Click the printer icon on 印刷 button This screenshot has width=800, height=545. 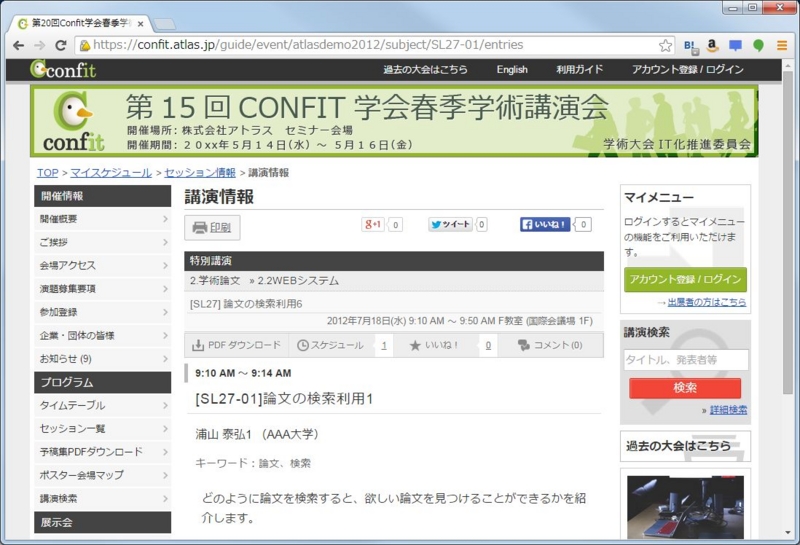click(199, 228)
